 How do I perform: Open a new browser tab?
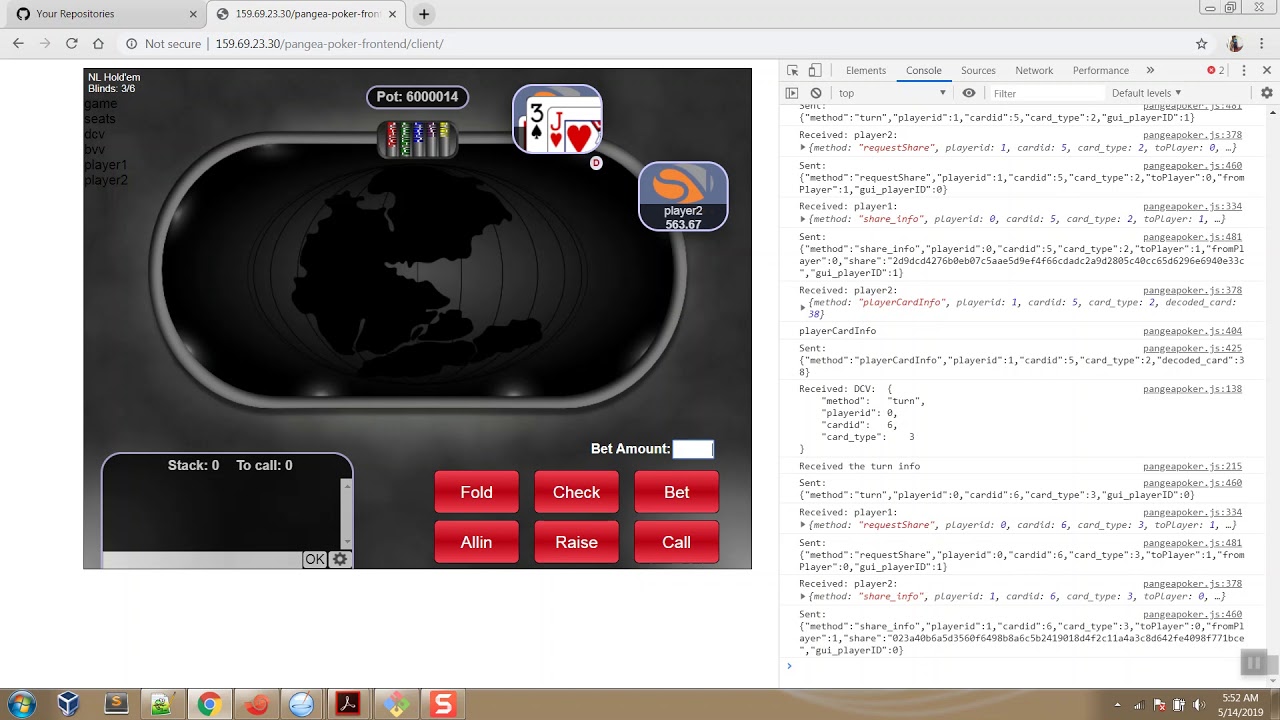point(424,14)
